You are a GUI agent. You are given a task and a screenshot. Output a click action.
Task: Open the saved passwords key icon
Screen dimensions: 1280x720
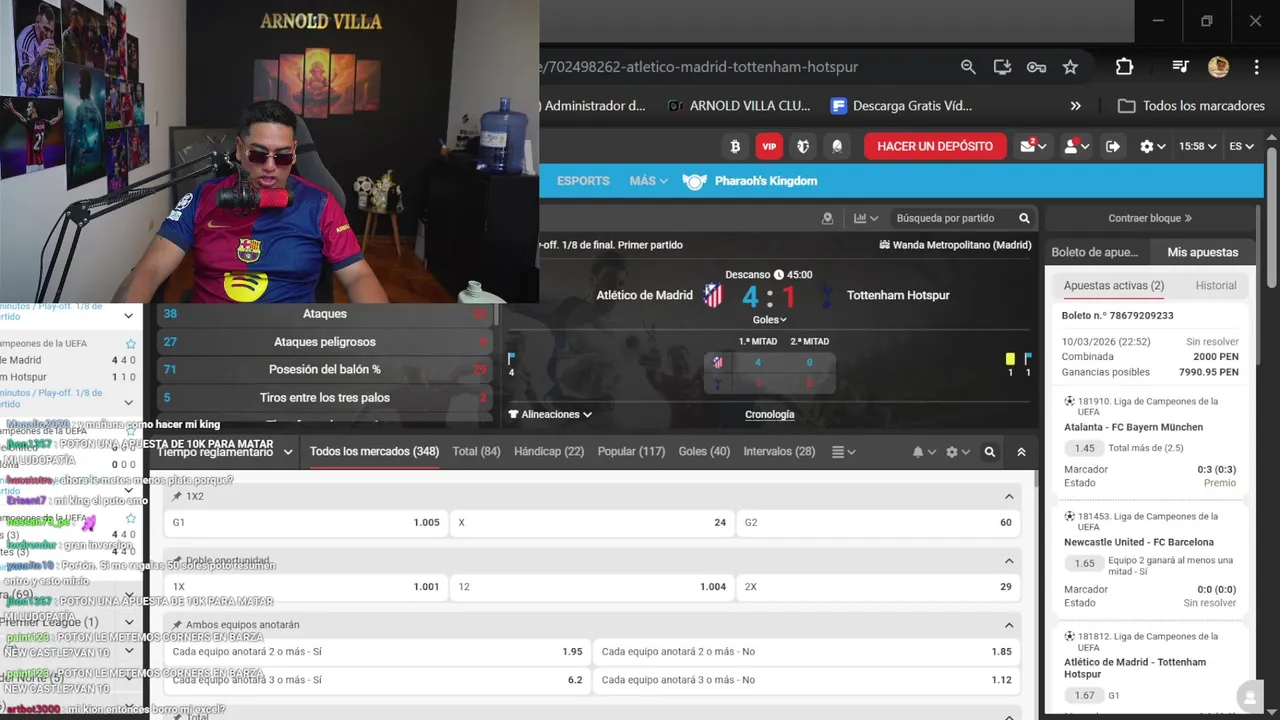pos(1036,67)
